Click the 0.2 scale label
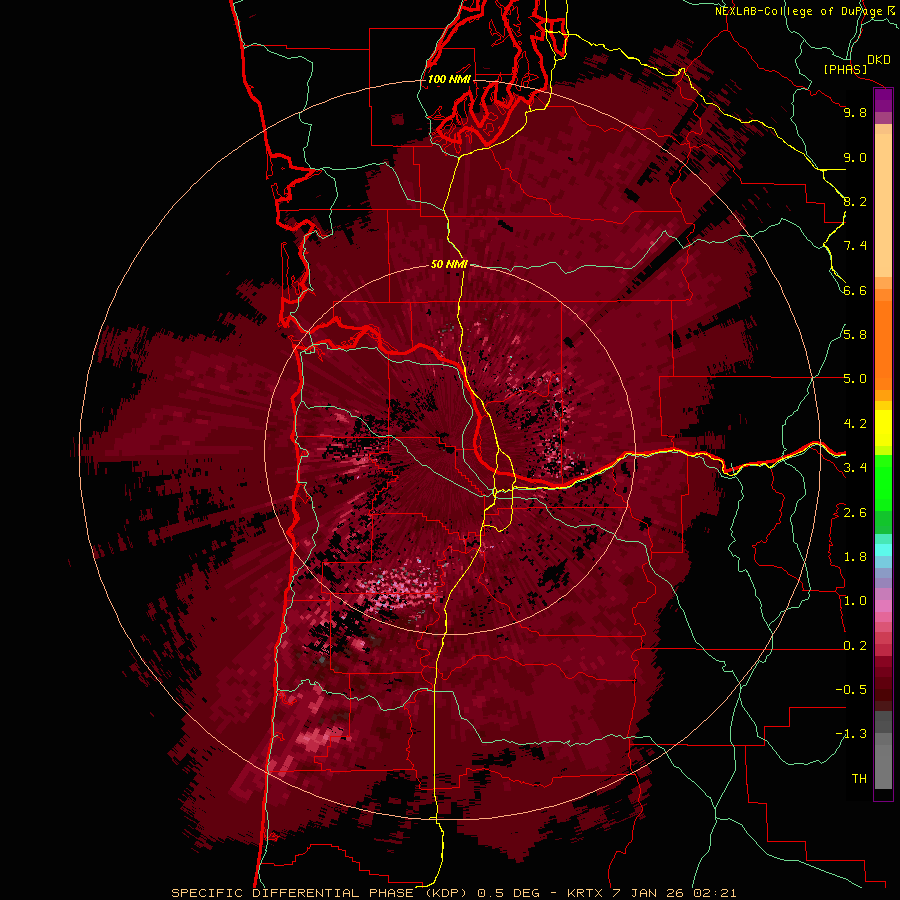 (x=855, y=646)
